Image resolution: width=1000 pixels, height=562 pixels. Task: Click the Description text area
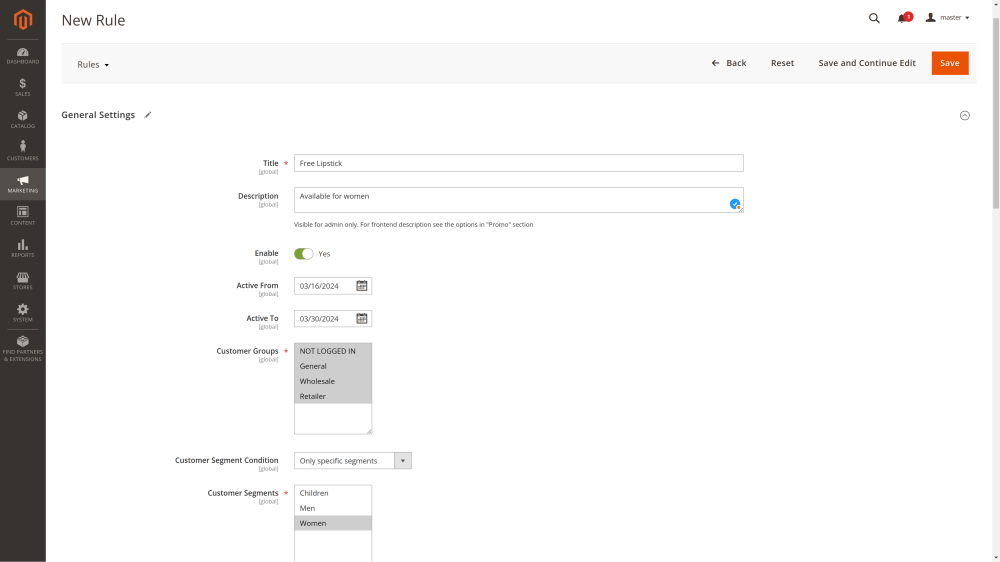click(x=518, y=200)
